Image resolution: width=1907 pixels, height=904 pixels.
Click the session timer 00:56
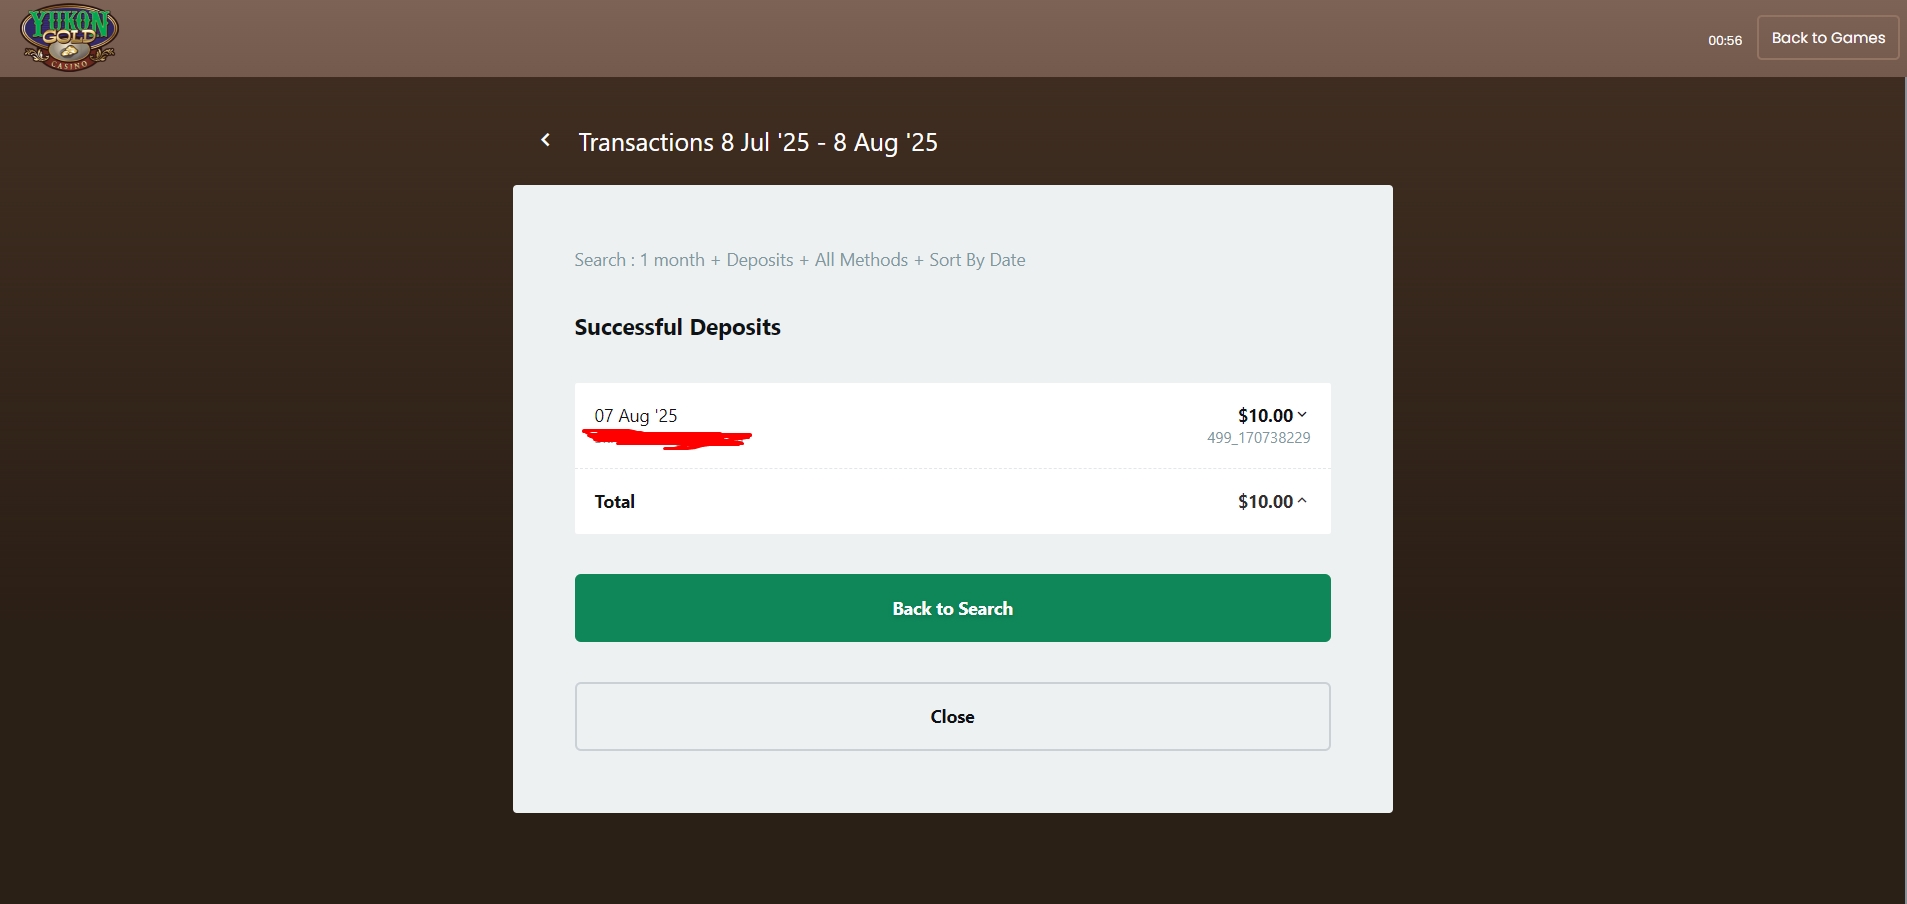pyautogui.click(x=1725, y=40)
